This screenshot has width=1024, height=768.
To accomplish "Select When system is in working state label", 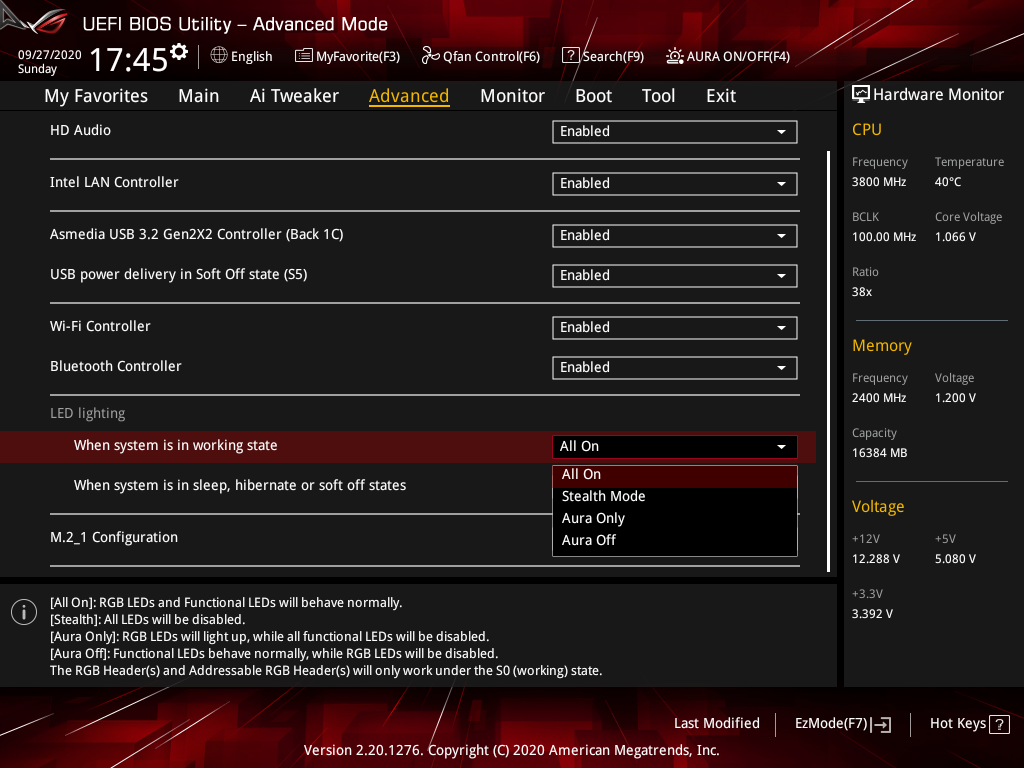I will (x=176, y=445).
